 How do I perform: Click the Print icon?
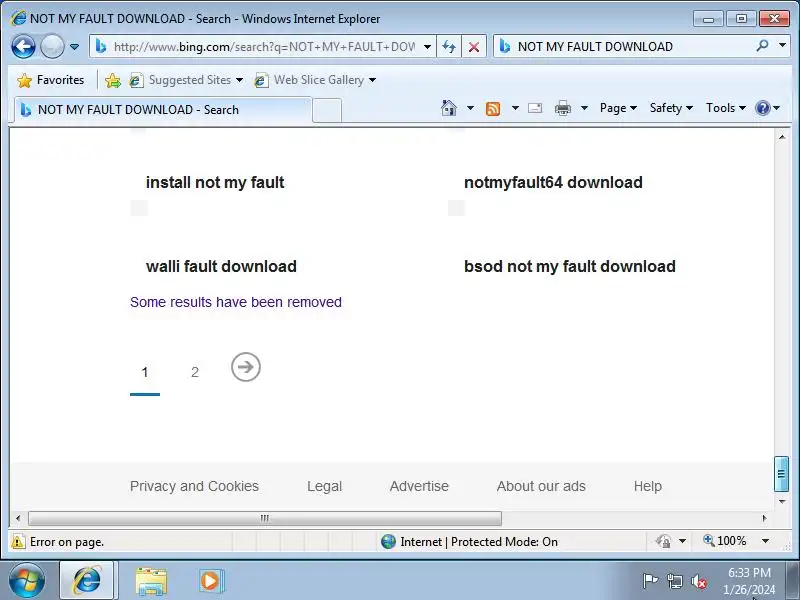click(x=563, y=108)
